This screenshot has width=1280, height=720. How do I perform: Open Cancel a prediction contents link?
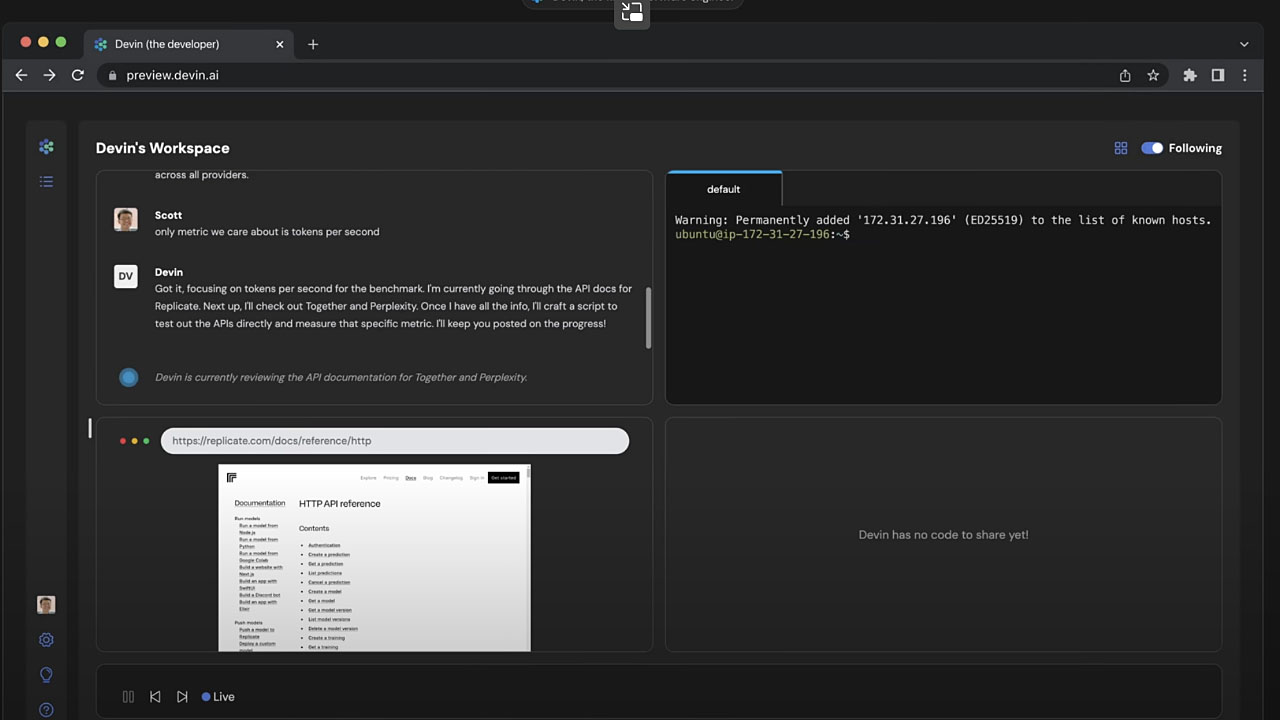click(329, 582)
